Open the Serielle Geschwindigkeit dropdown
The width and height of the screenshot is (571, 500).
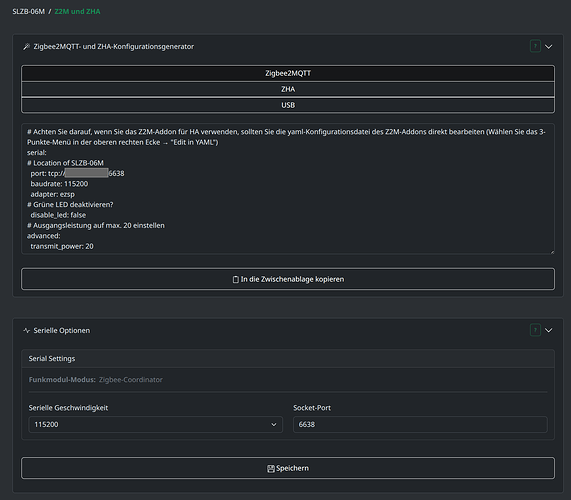[155, 425]
